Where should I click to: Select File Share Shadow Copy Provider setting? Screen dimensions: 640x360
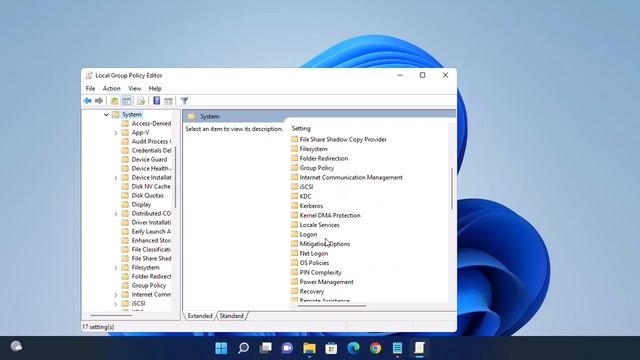tap(343, 139)
